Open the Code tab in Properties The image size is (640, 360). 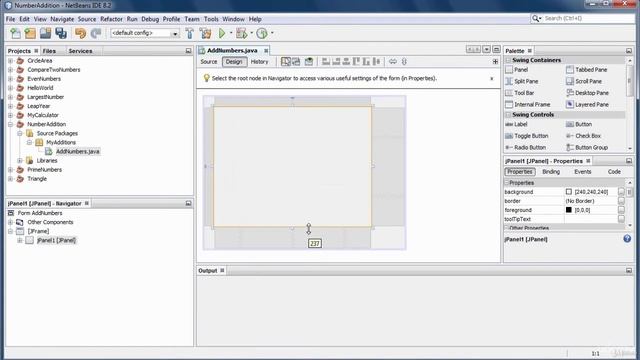tap(614, 172)
